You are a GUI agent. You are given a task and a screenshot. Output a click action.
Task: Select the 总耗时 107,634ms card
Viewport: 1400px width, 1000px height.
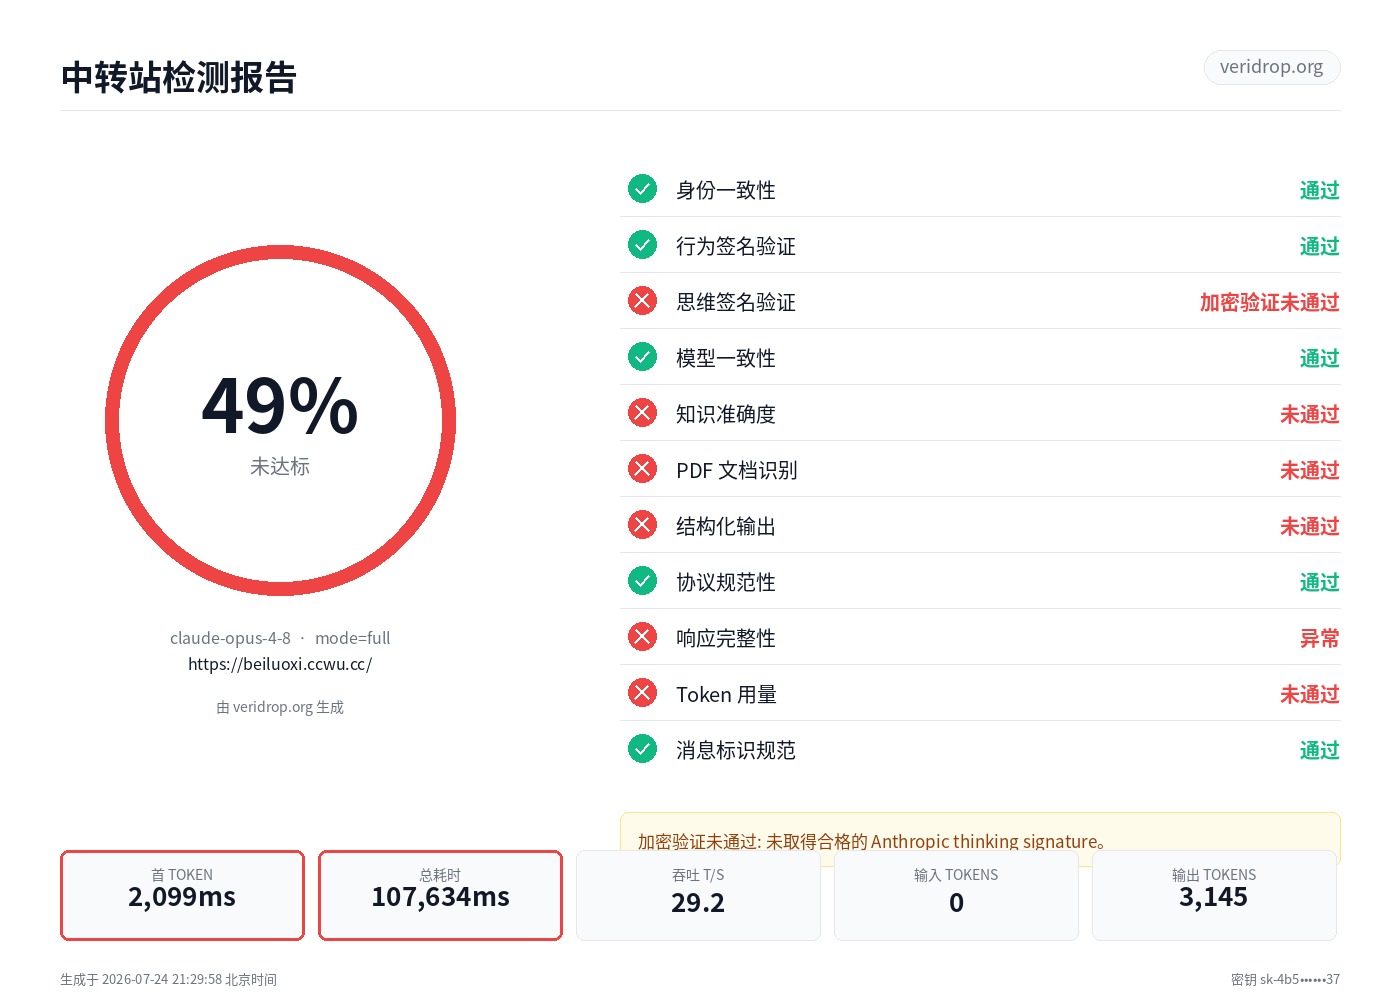[440, 895]
